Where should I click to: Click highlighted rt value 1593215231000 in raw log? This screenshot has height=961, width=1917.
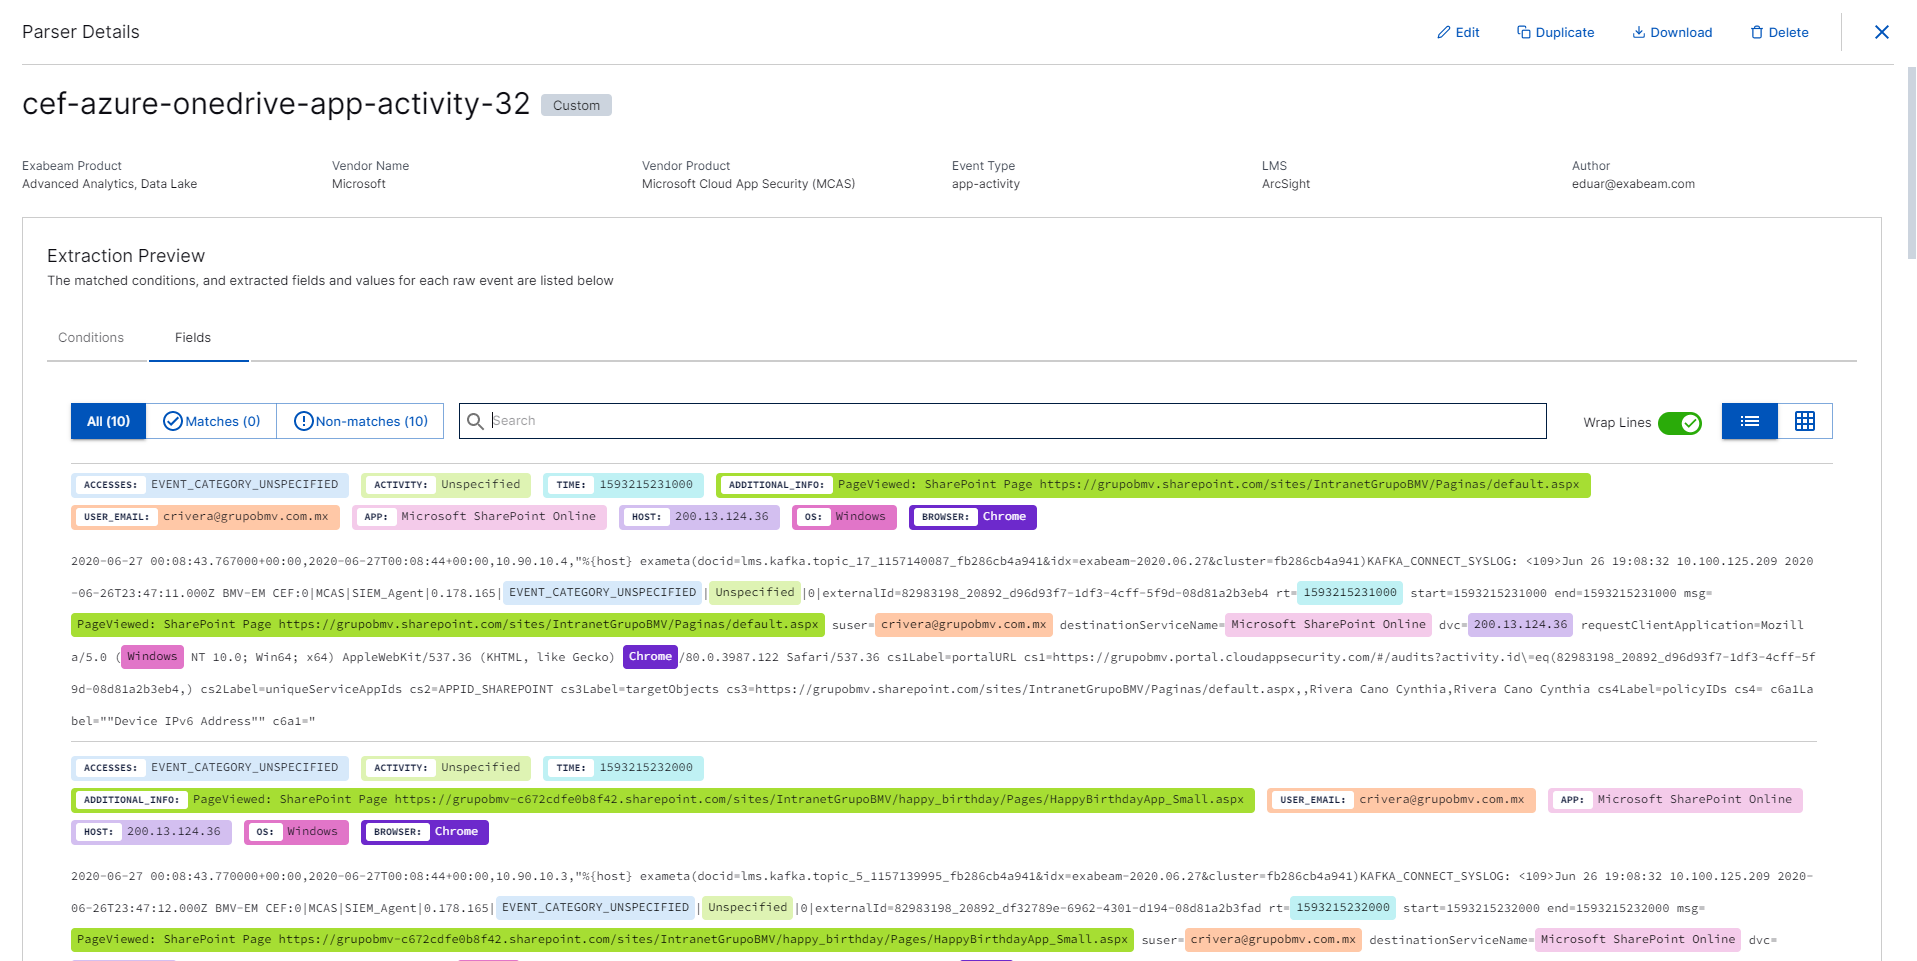click(1349, 593)
